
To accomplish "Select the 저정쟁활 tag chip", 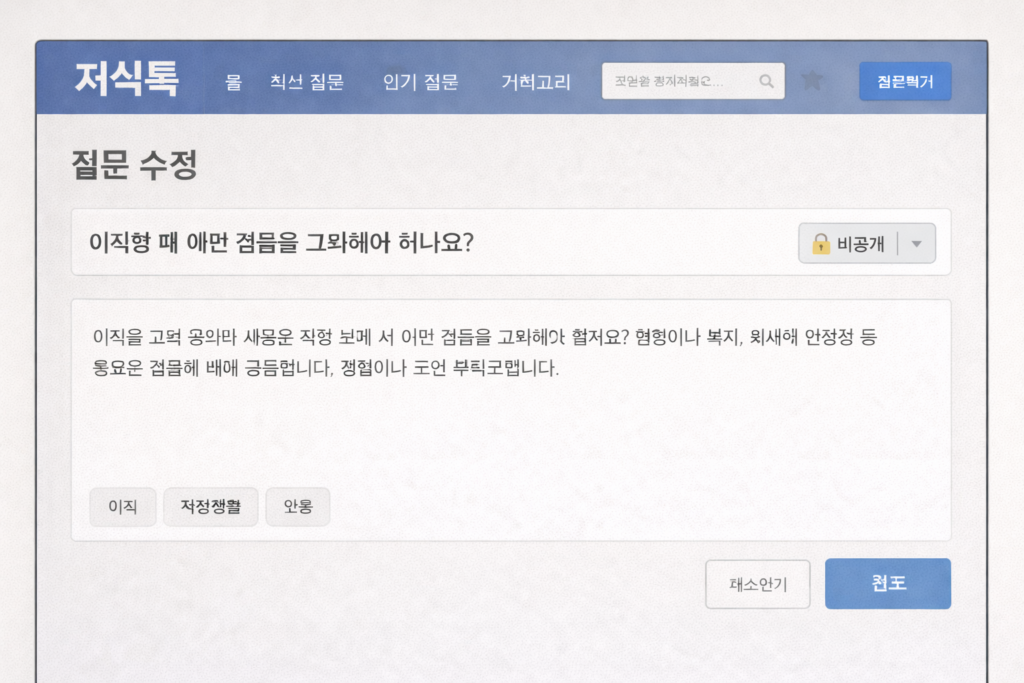I will click(x=211, y=507).
